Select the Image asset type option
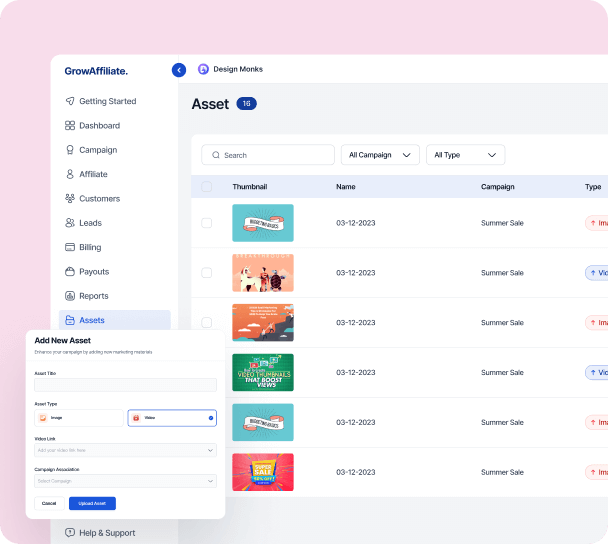The height and width of the screenshot is (544, 608). tap(79, 418)
